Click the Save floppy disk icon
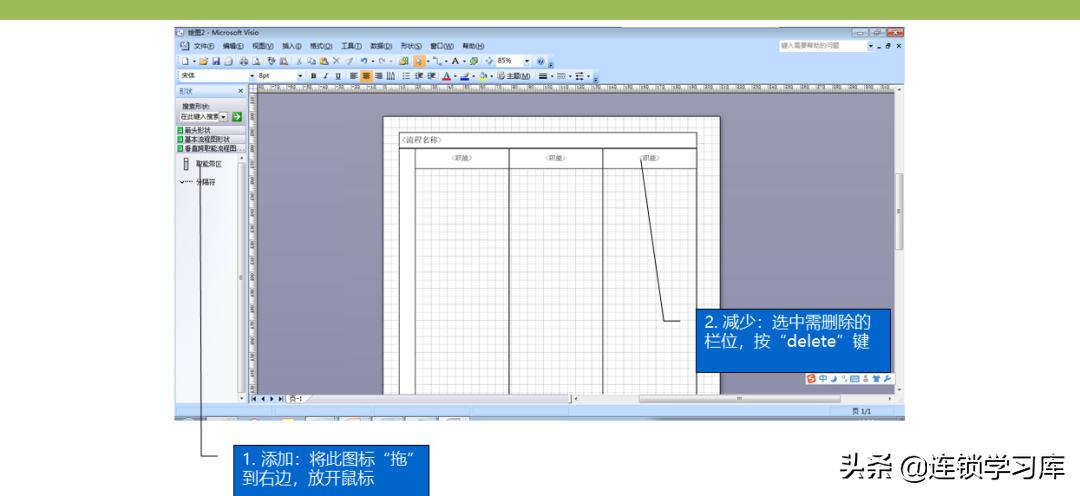 tap(216, 61)
